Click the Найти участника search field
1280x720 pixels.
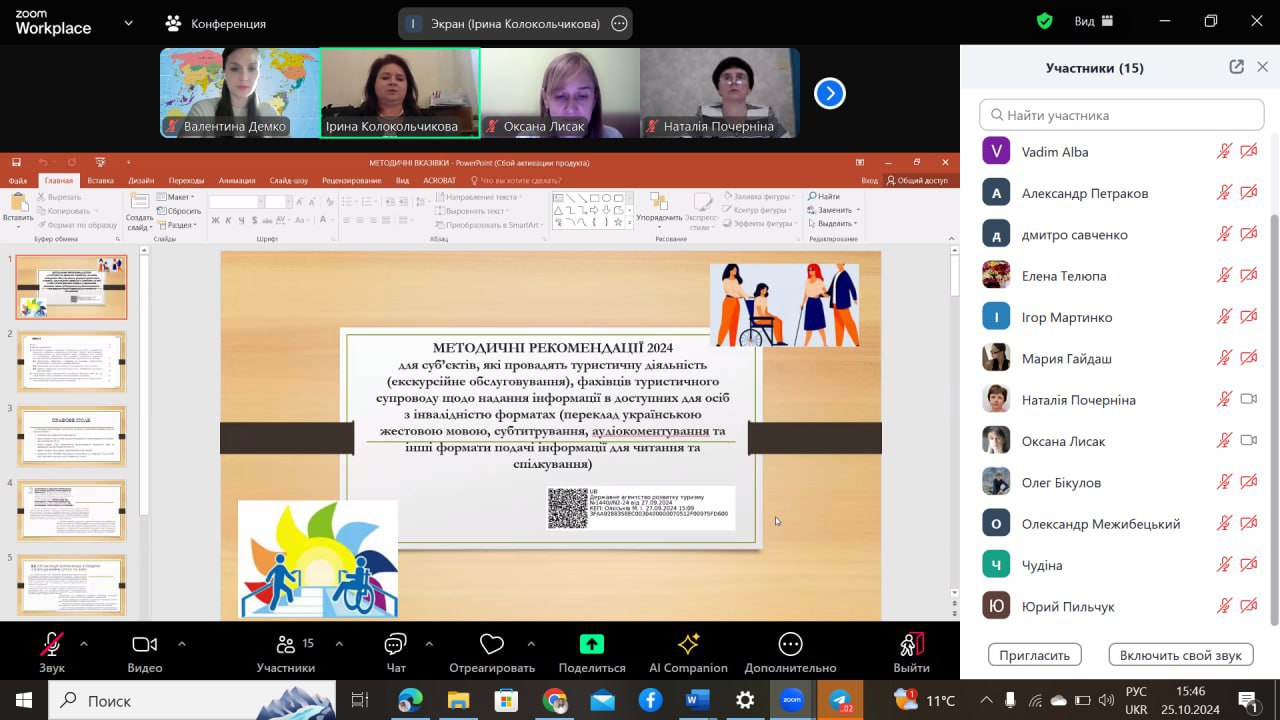point(1121,115)
